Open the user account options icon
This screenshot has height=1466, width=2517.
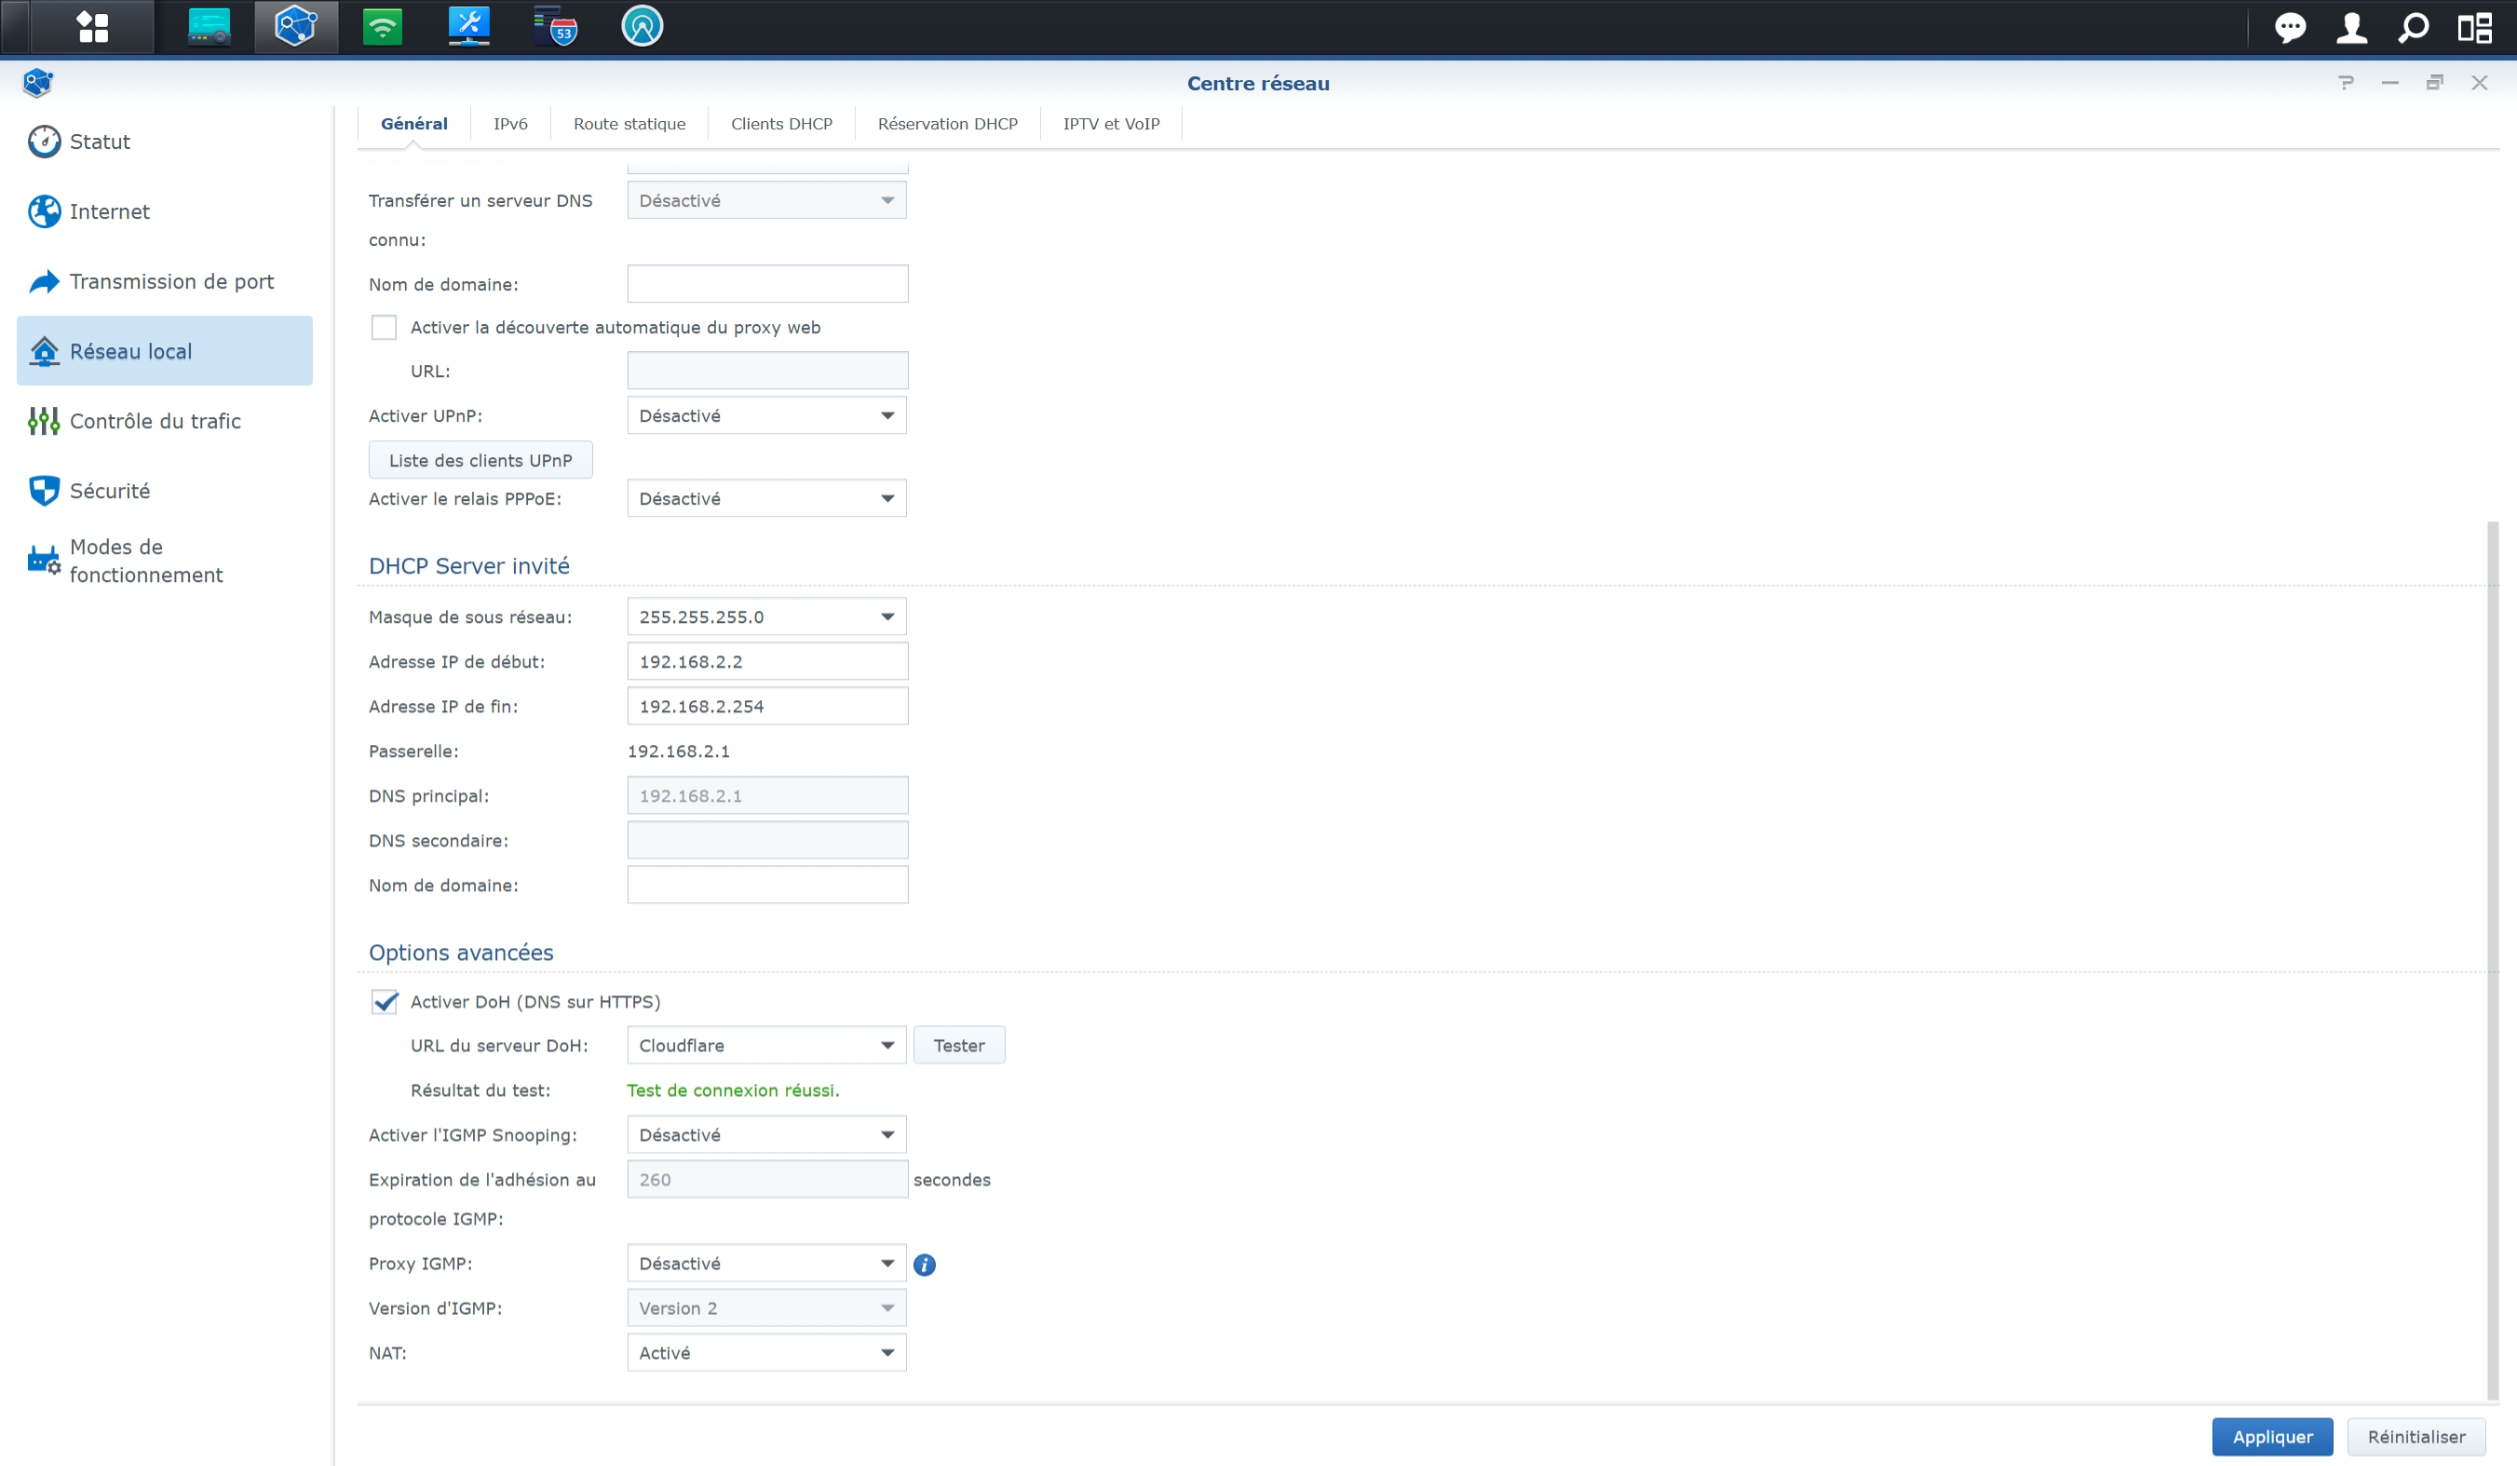pos(2351,27)
